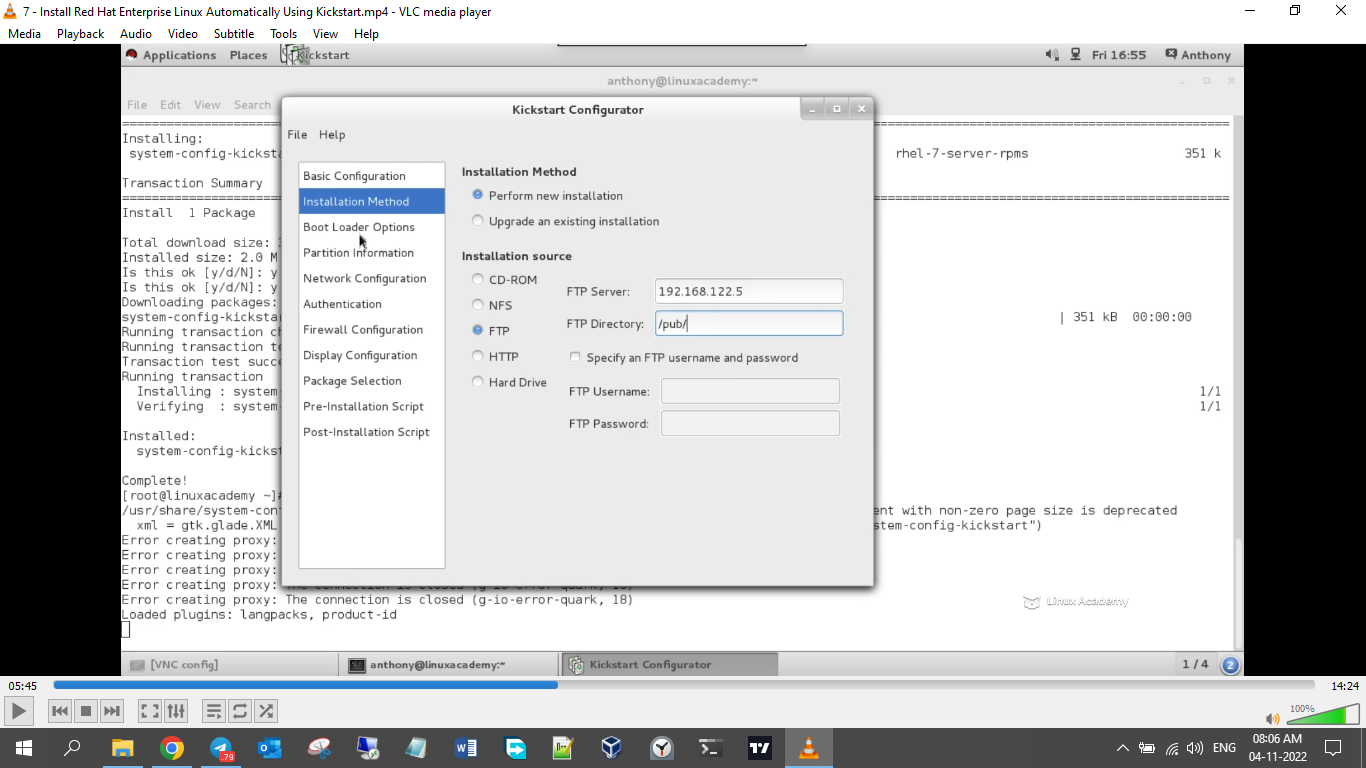Open the VLC Tools menu
This screenshot has height=768, width=1366.
pyautogui.click(x=283, y=33)
